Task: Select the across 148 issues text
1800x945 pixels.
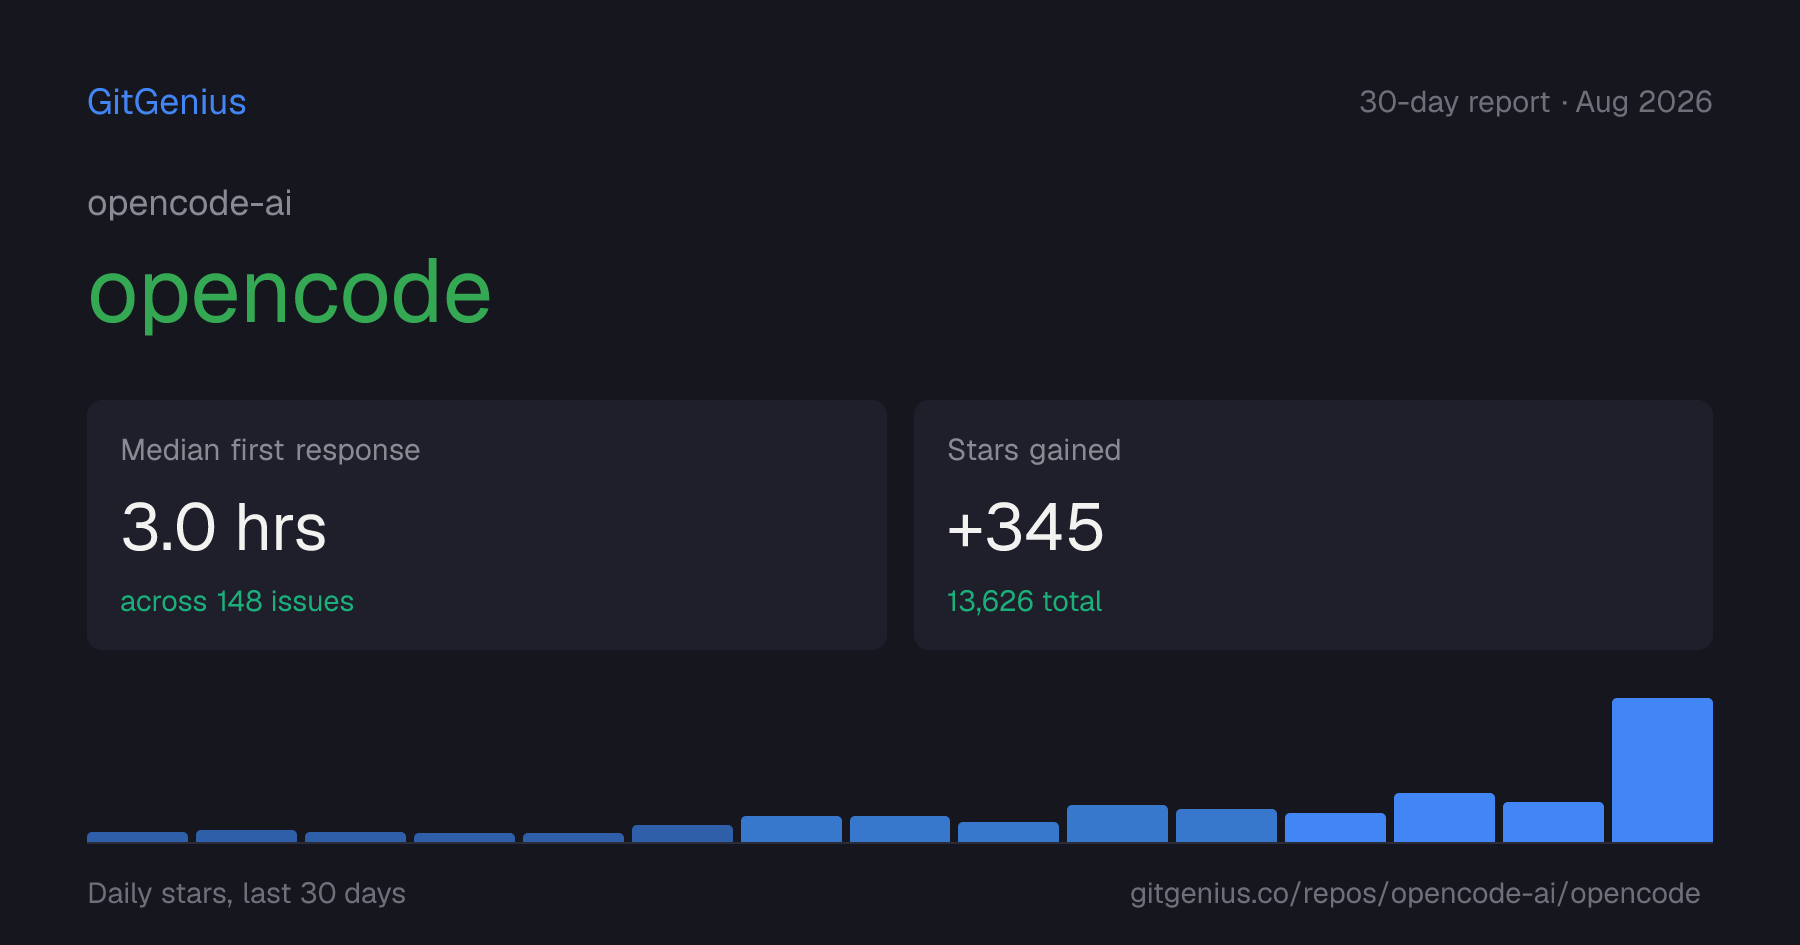Action: point(237,601)
